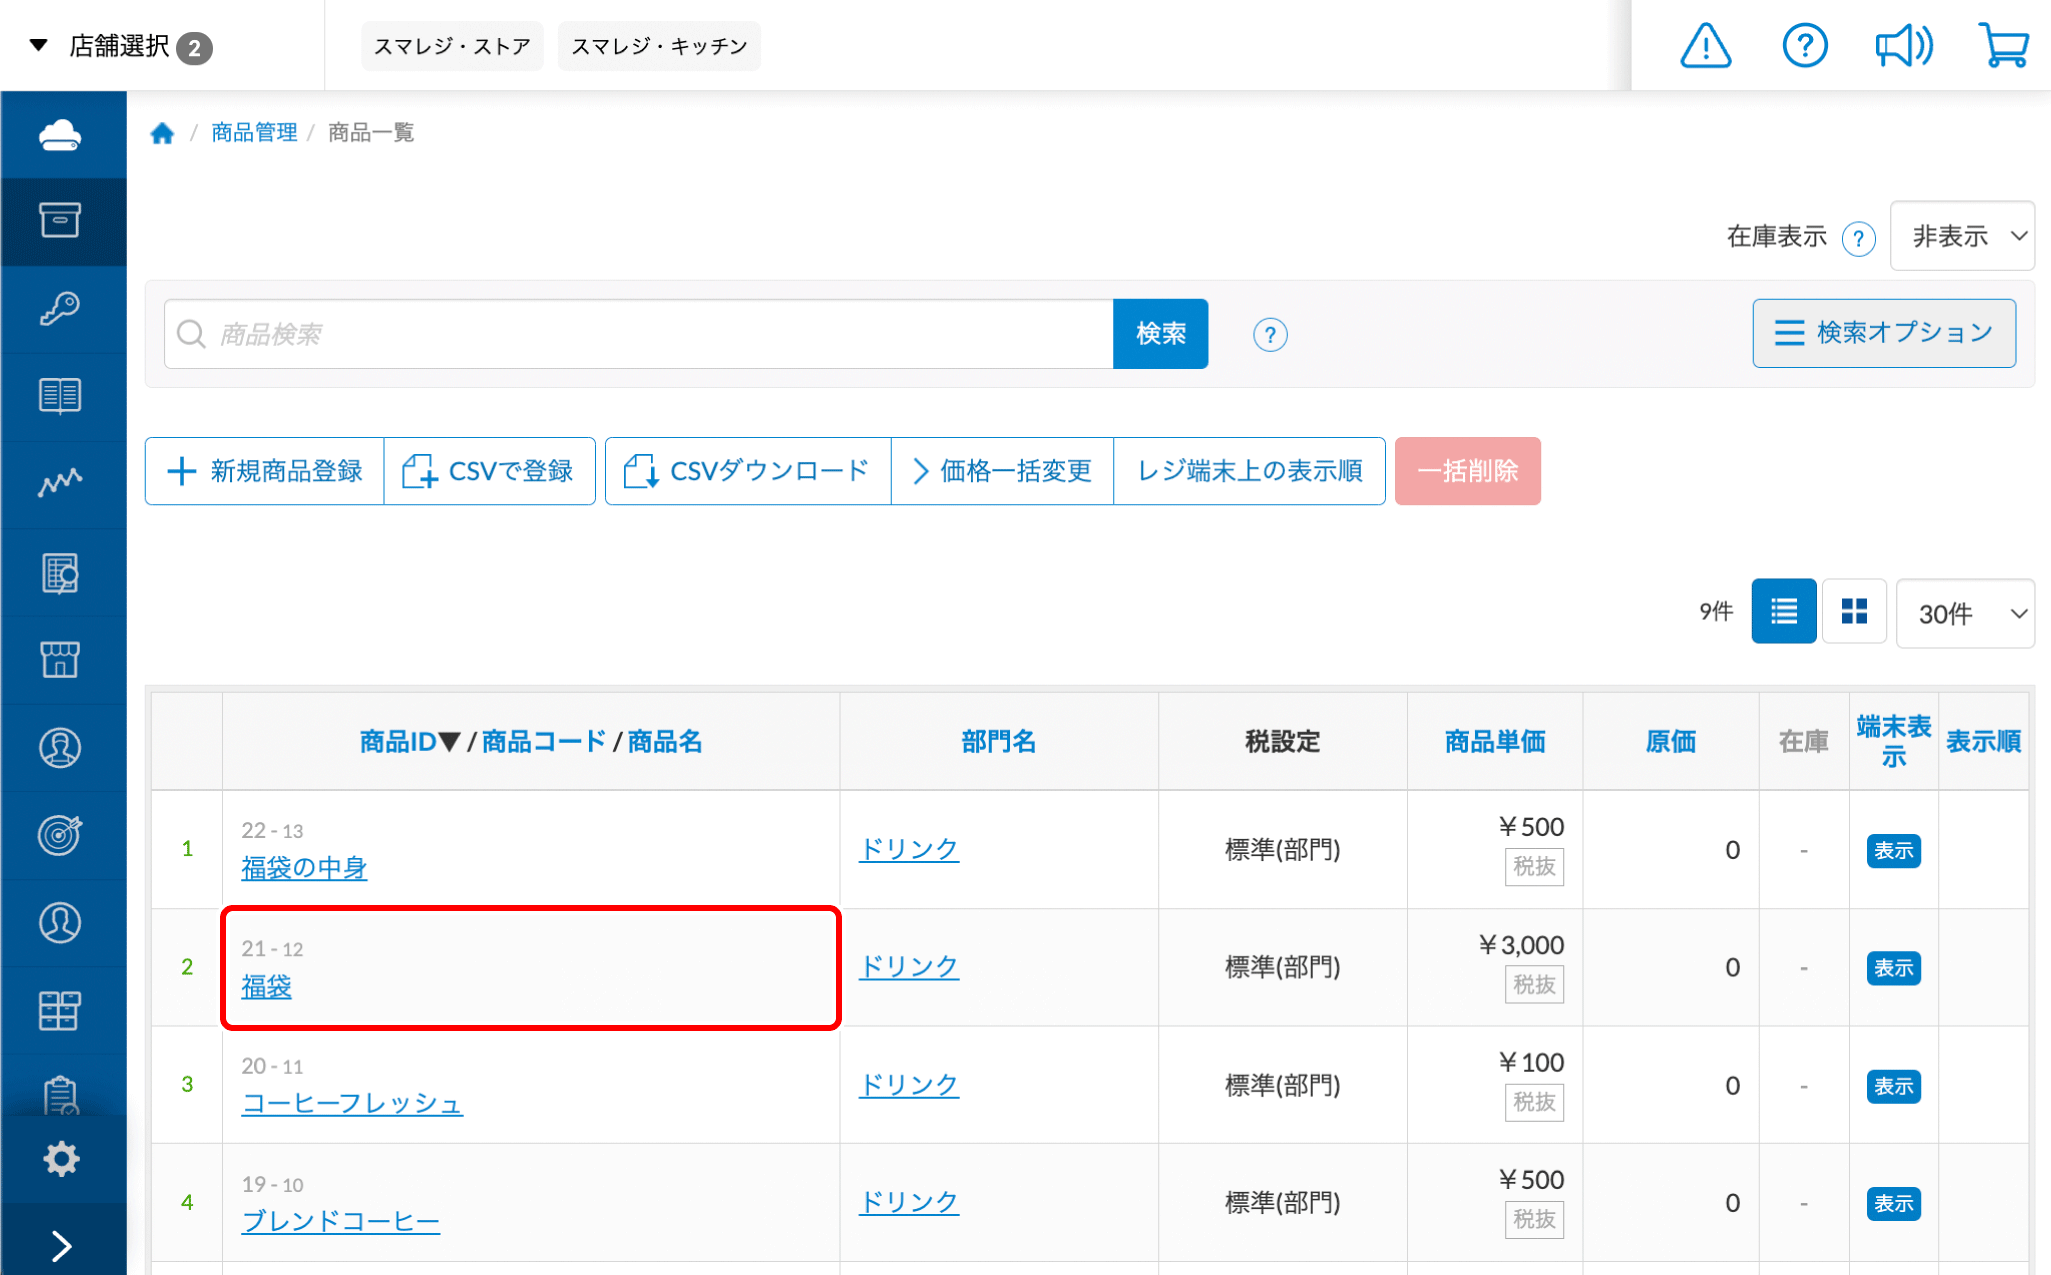
Task: Open the 30件 page size dropdown
Action: (x=1965, y=613)
